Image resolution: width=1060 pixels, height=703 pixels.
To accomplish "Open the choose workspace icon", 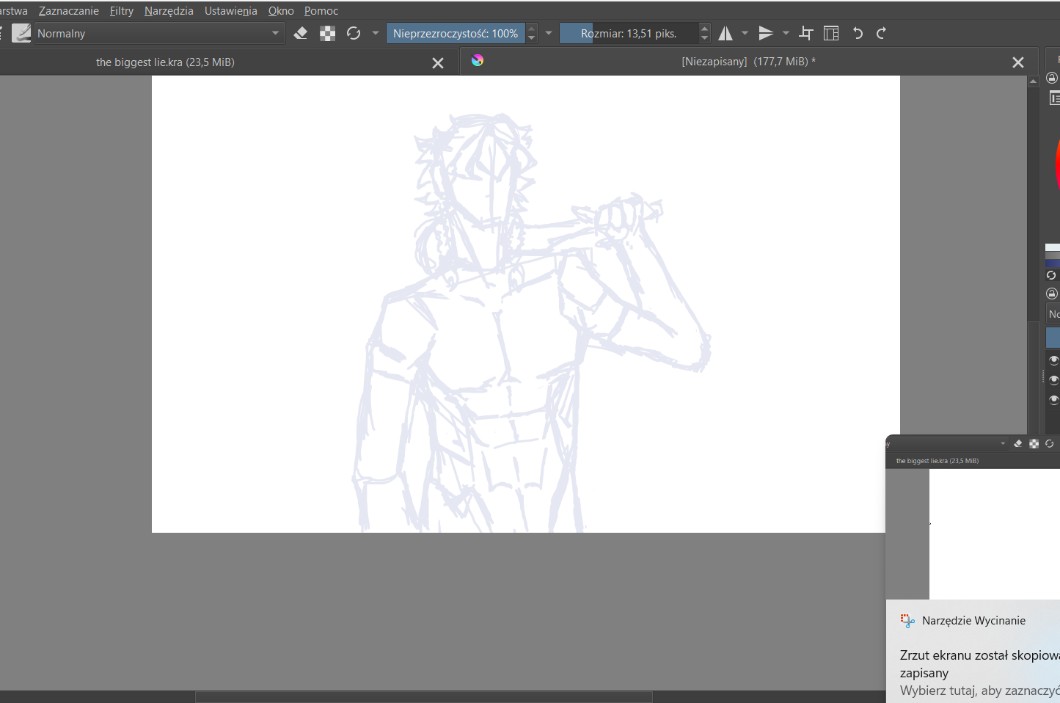I will coord(831,33).
